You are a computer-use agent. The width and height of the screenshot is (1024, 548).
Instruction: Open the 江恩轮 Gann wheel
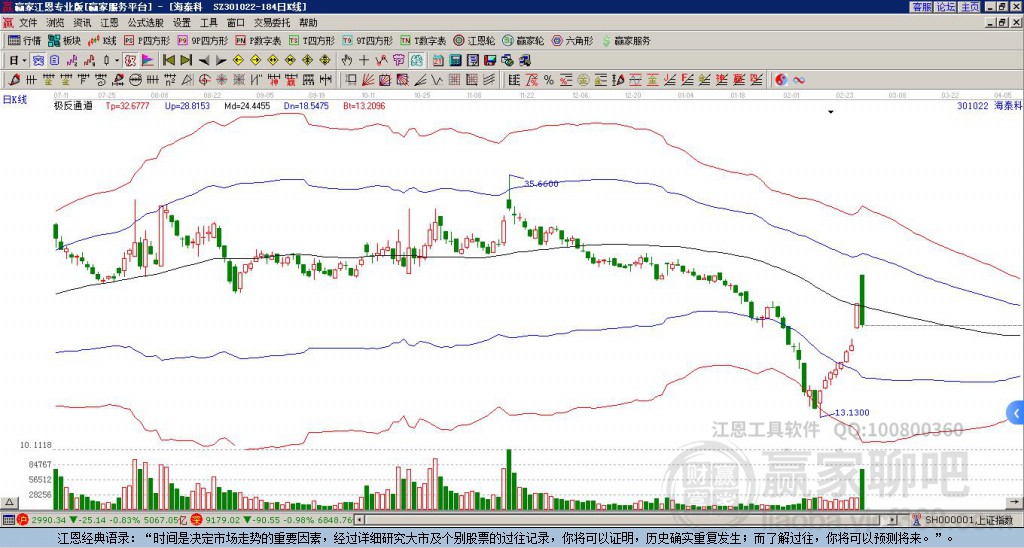point(475,40)
